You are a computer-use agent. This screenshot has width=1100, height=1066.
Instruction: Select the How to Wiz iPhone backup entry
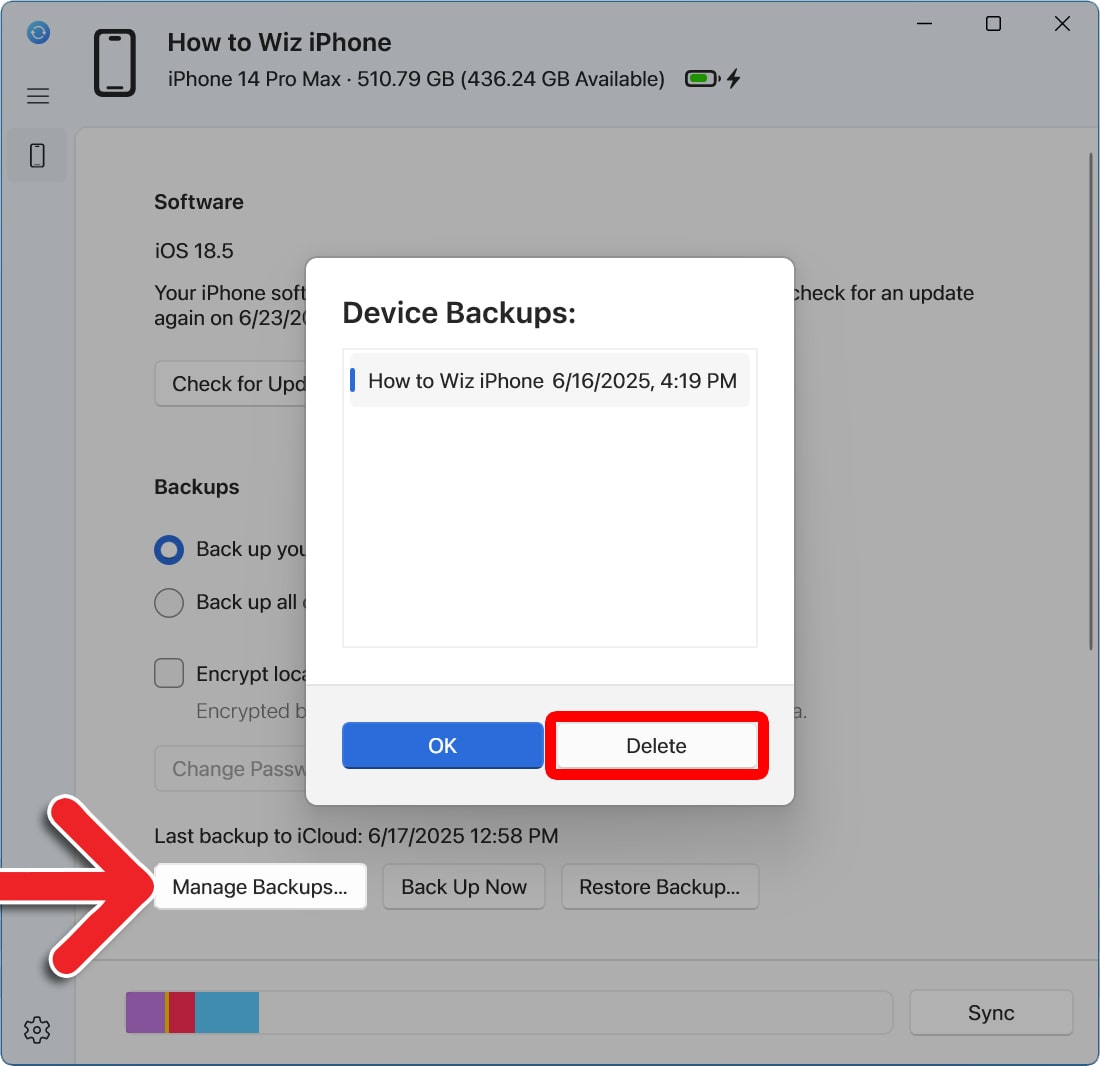pyautogui.click(x=549, y=380)
